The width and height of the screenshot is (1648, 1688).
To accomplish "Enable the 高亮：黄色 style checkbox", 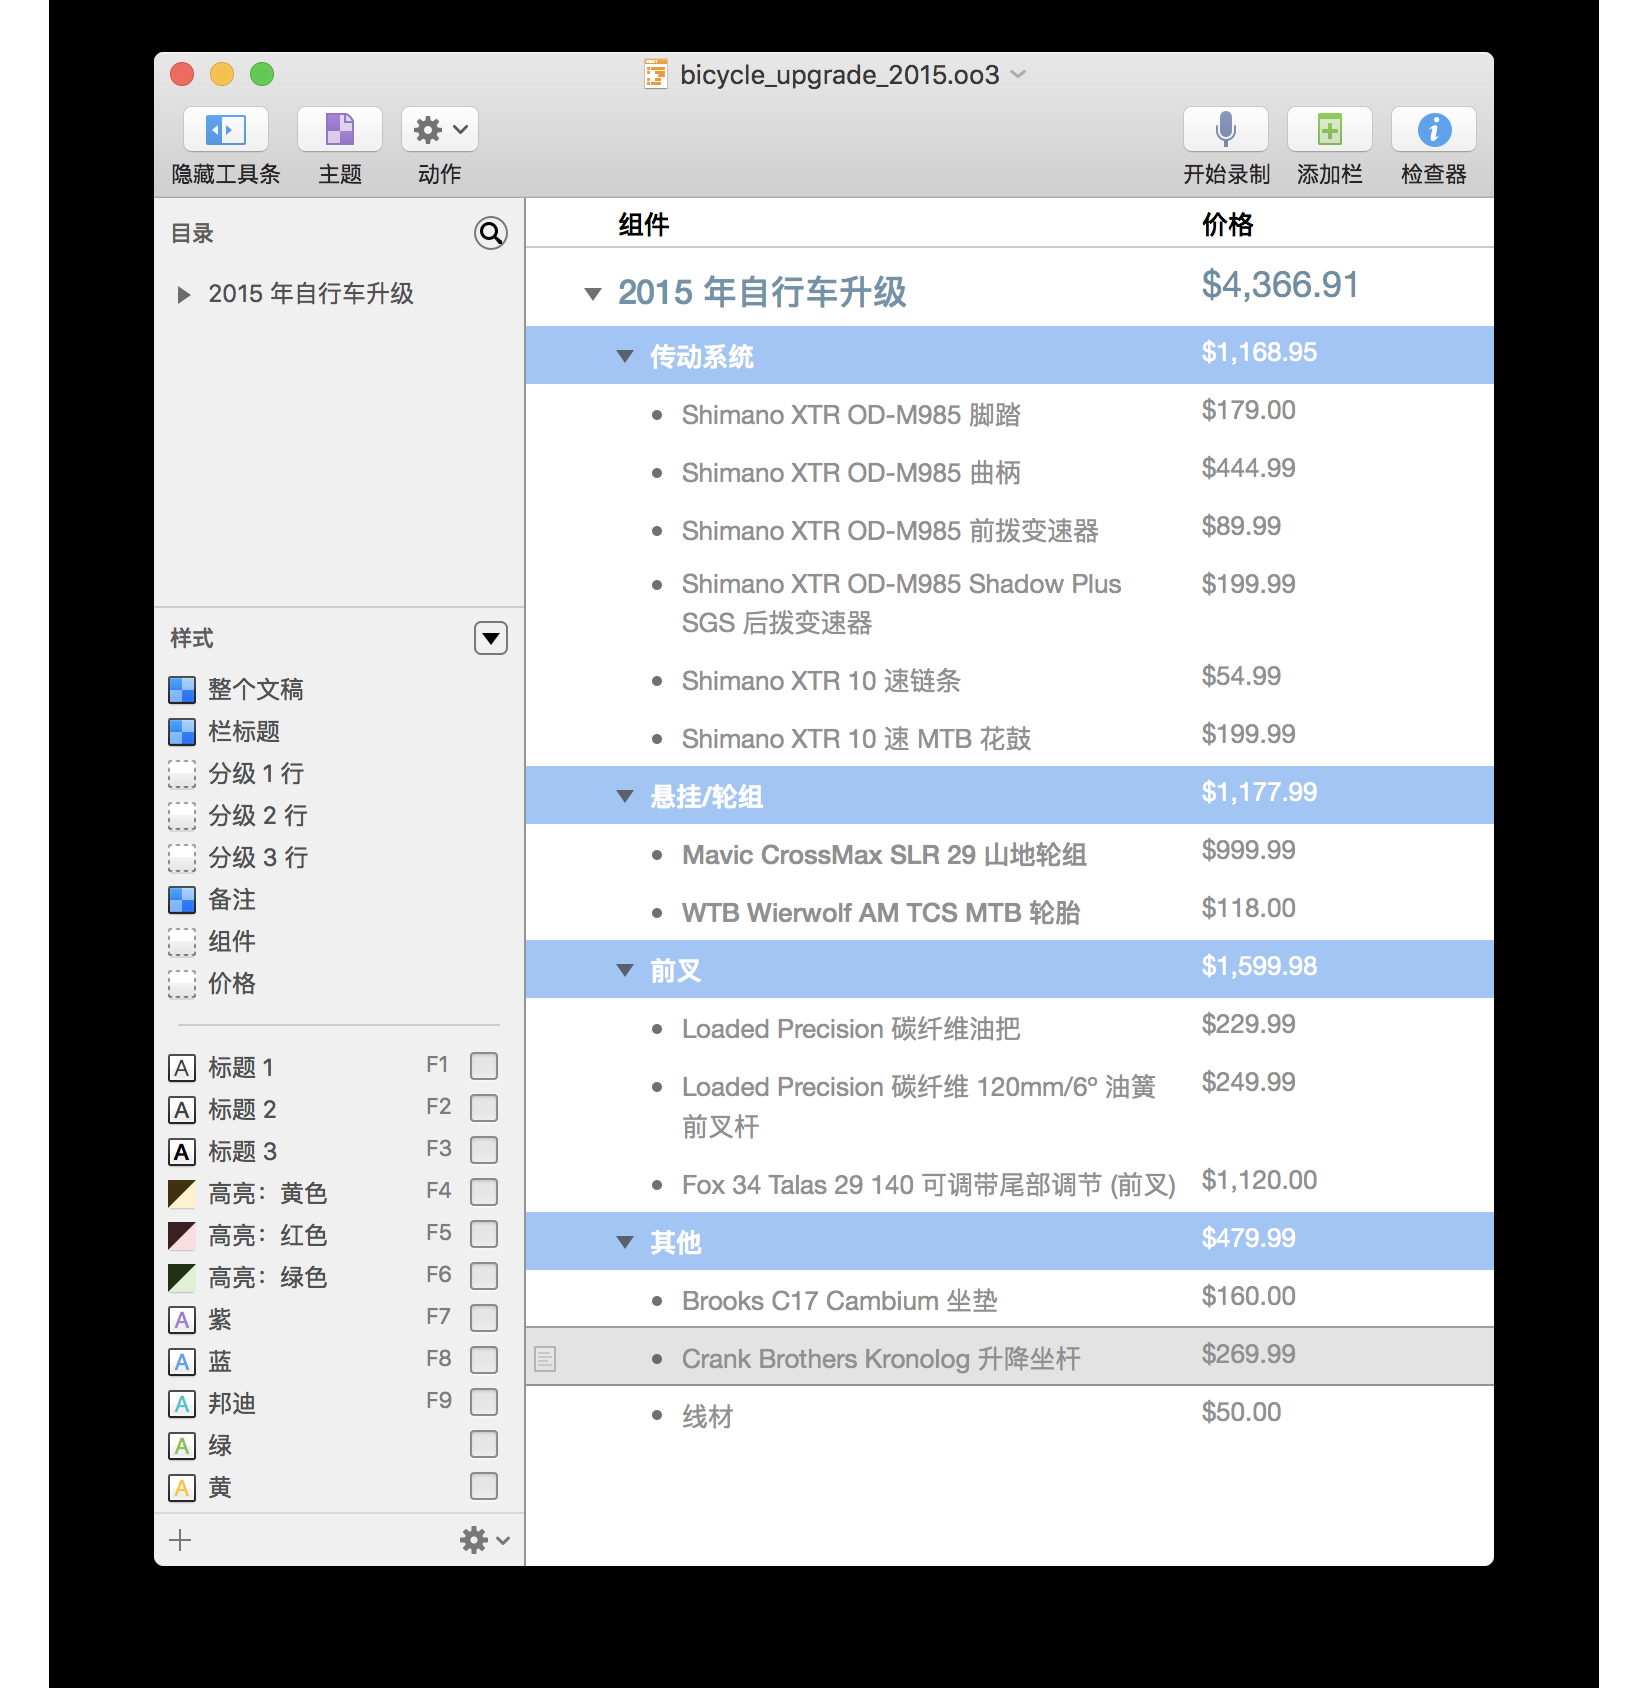I will point(484,1192).
